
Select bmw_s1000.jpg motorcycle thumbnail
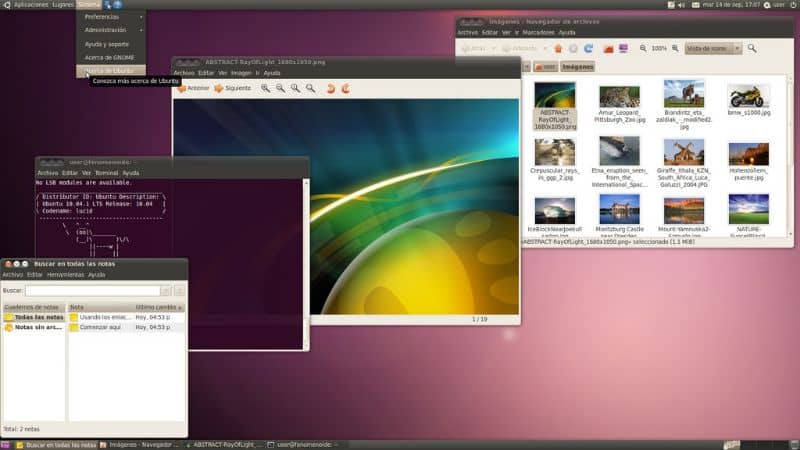(748, 95)
